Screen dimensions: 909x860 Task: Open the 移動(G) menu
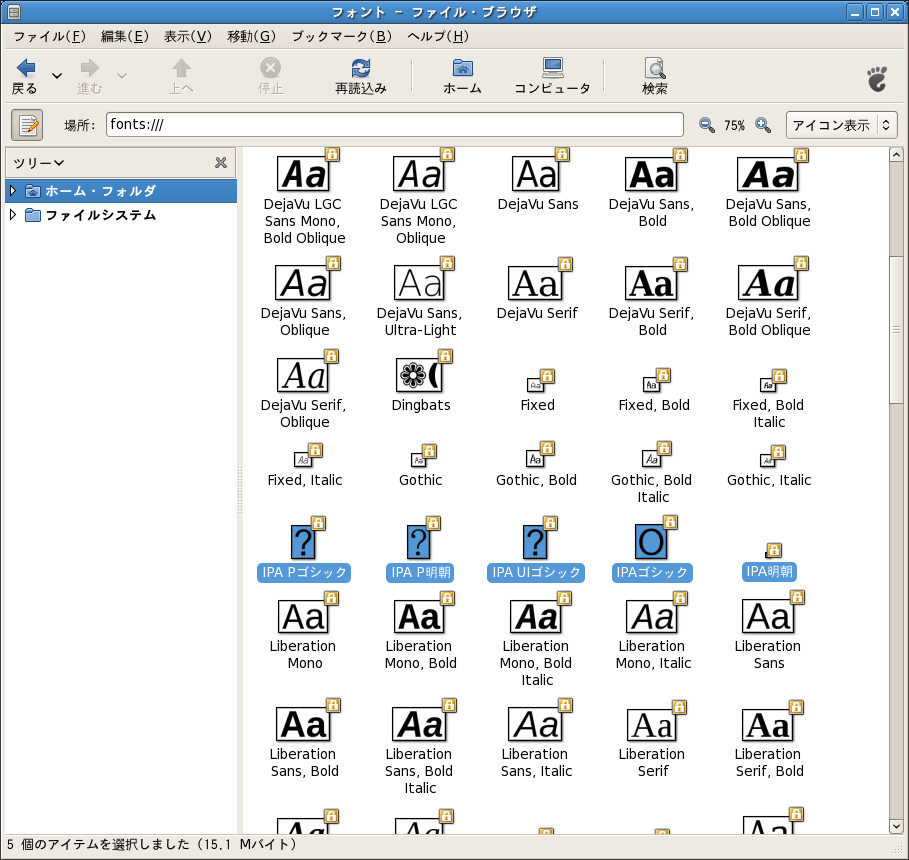point(251,37)
